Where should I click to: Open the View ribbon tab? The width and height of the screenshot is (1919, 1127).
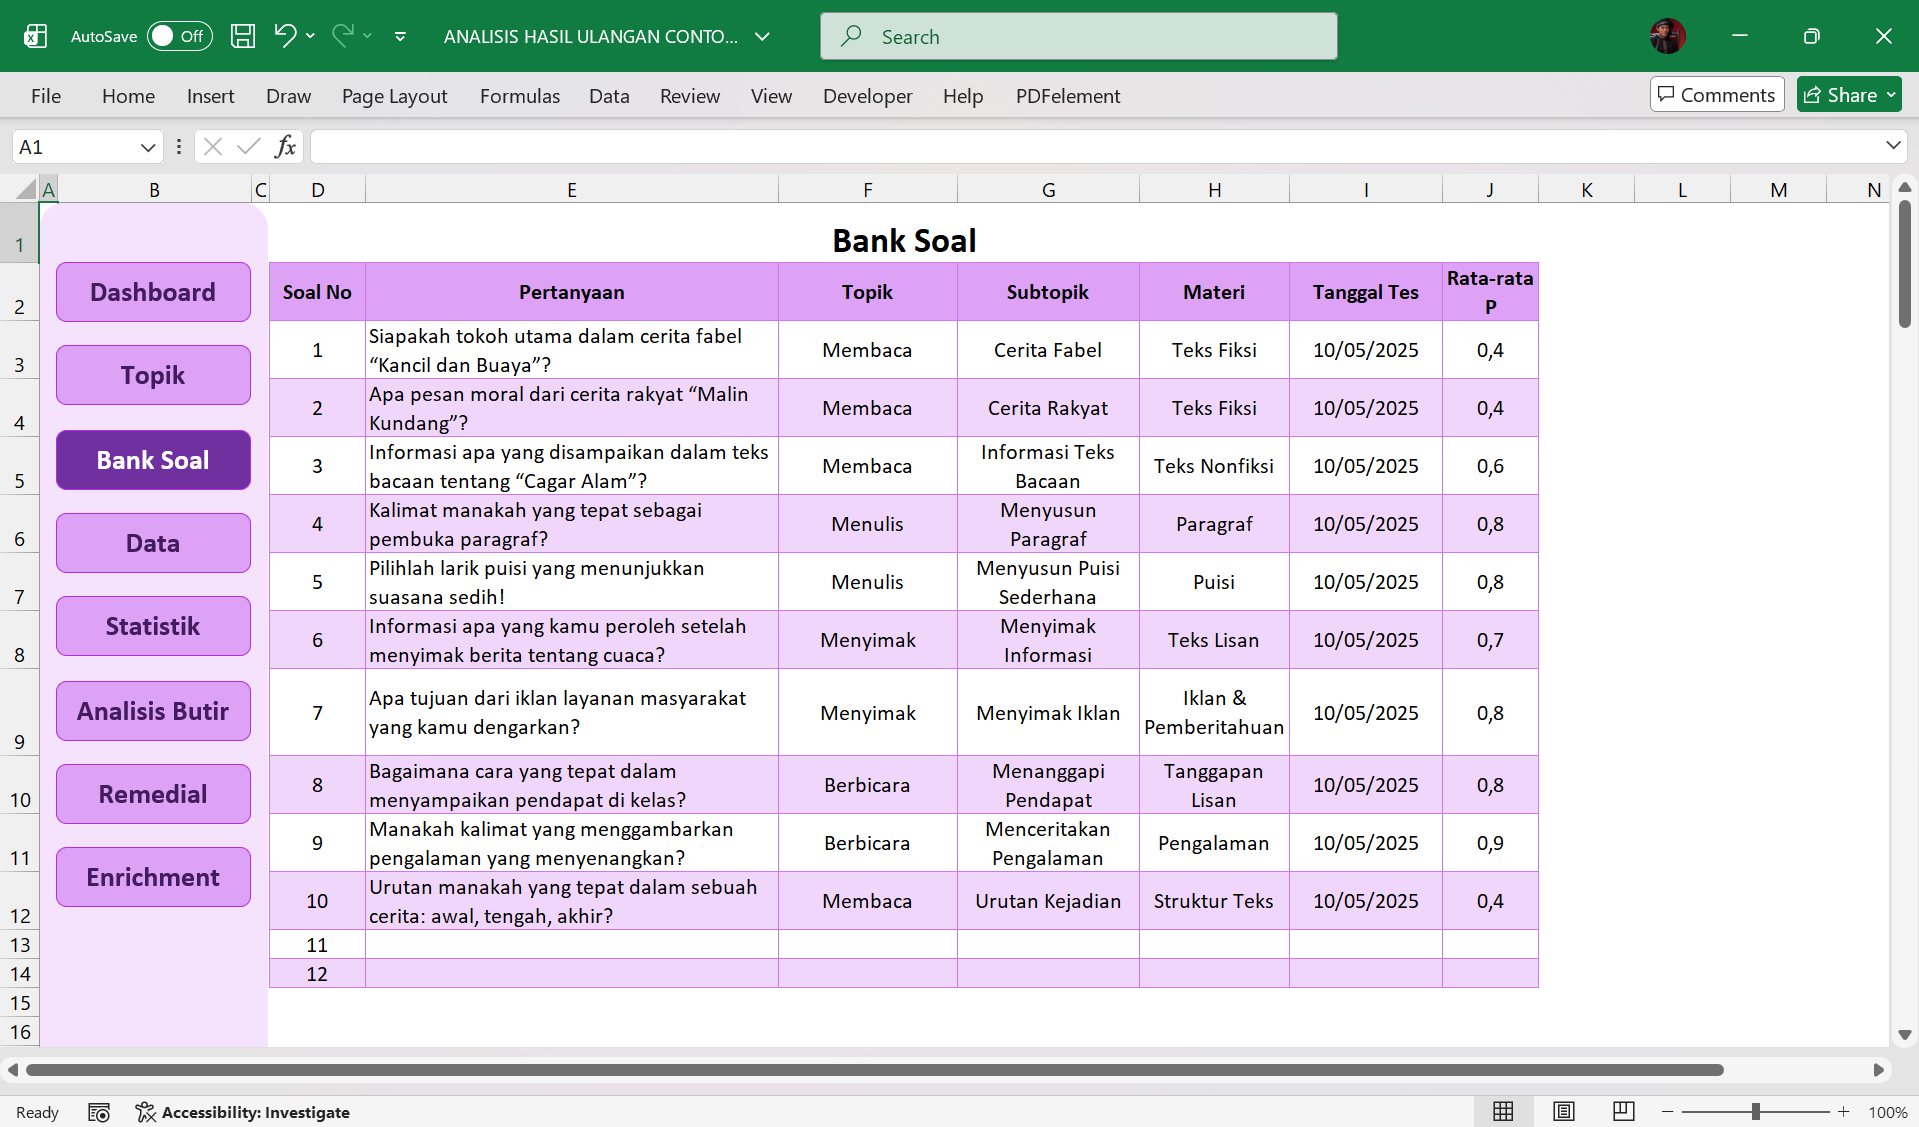771,96
